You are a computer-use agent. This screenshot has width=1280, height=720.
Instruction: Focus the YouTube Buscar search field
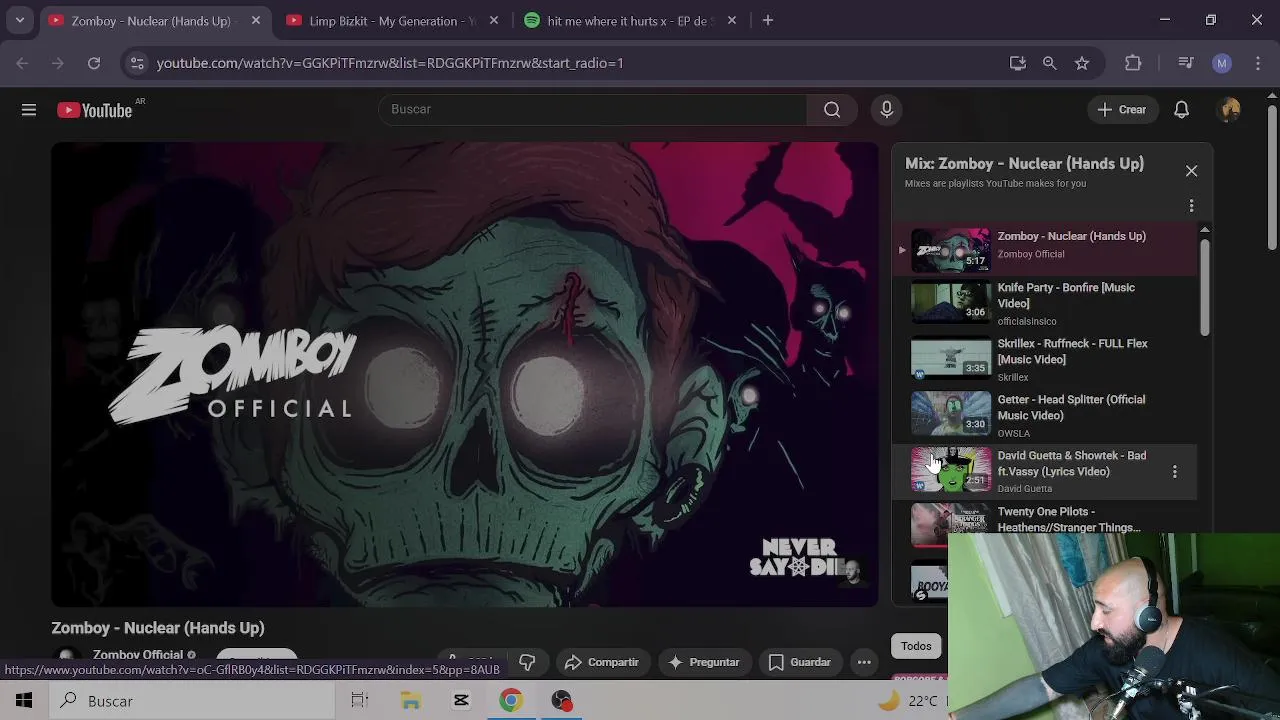(x=592, y=109)
